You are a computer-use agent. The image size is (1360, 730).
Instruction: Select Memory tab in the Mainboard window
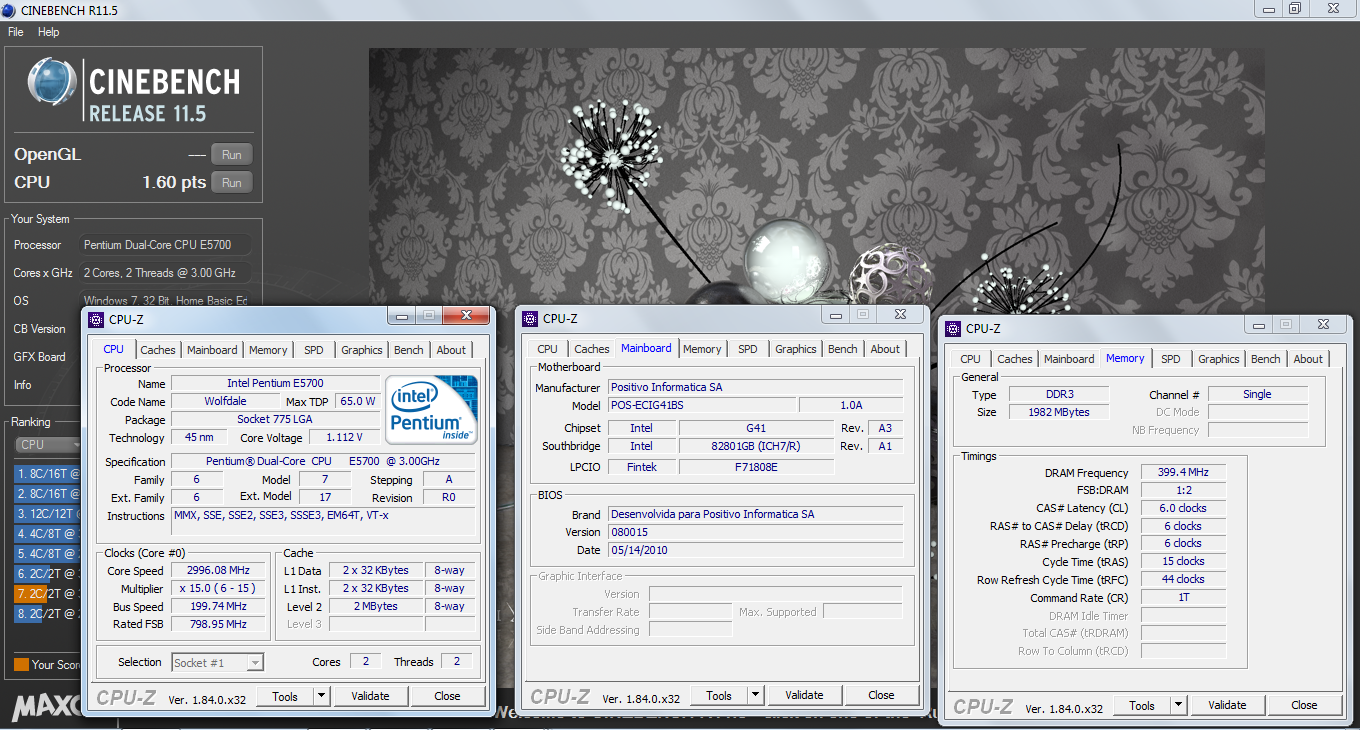(702, 349)
